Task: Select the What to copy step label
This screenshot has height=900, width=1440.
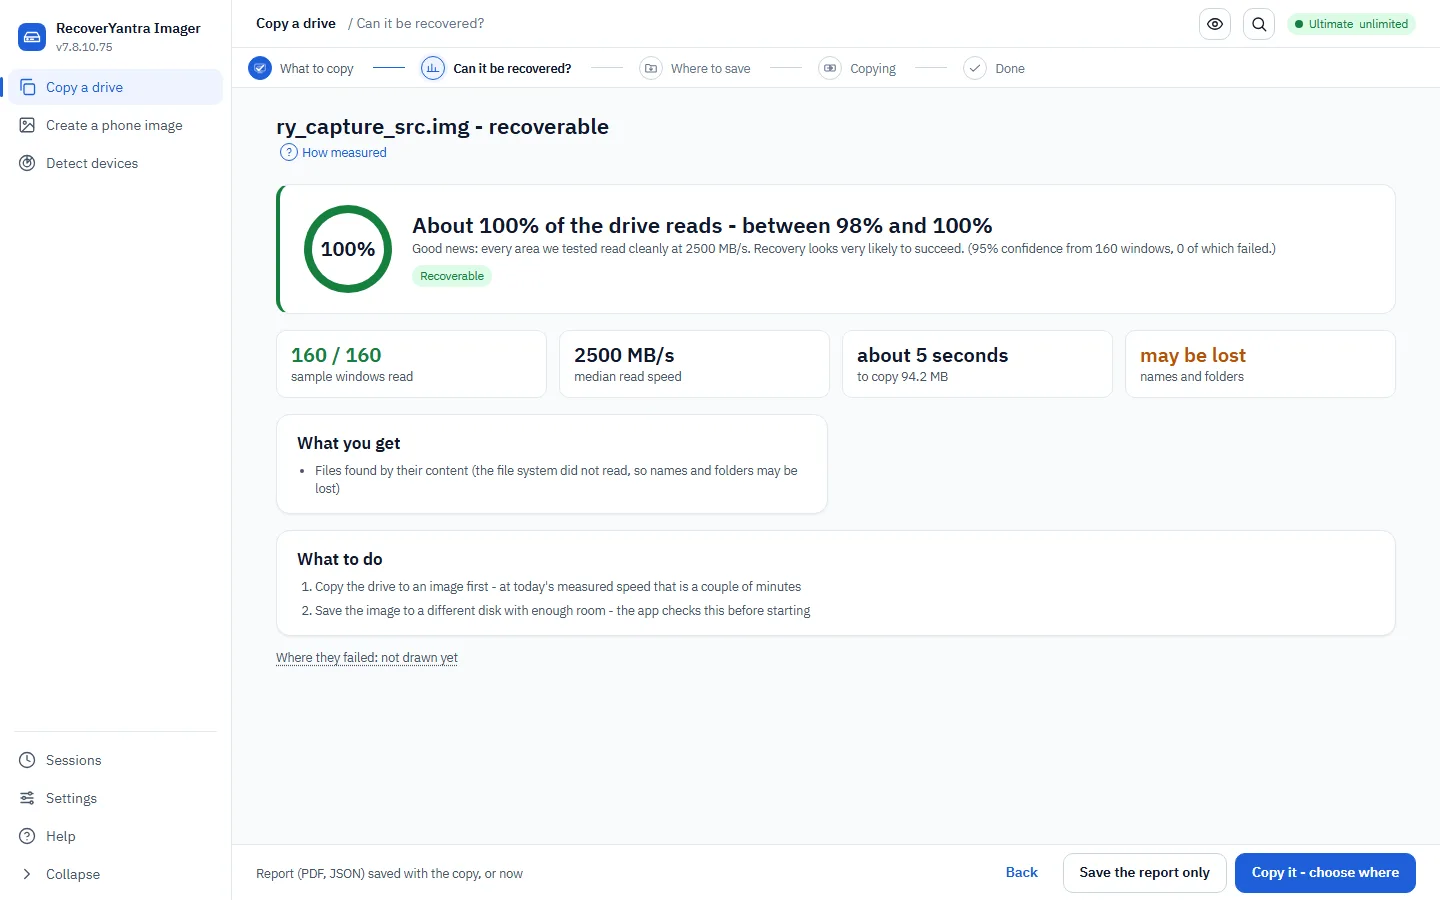Action: point(317,68)
